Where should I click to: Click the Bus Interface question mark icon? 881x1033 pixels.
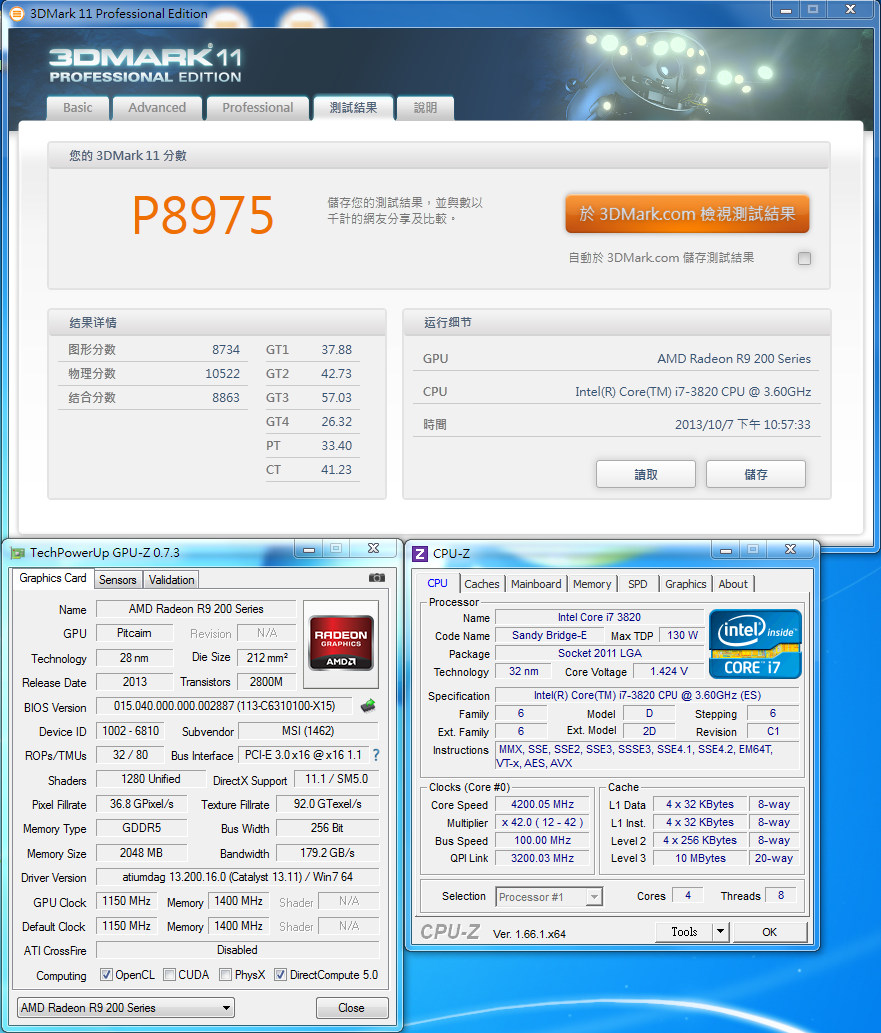pos(376,755)
